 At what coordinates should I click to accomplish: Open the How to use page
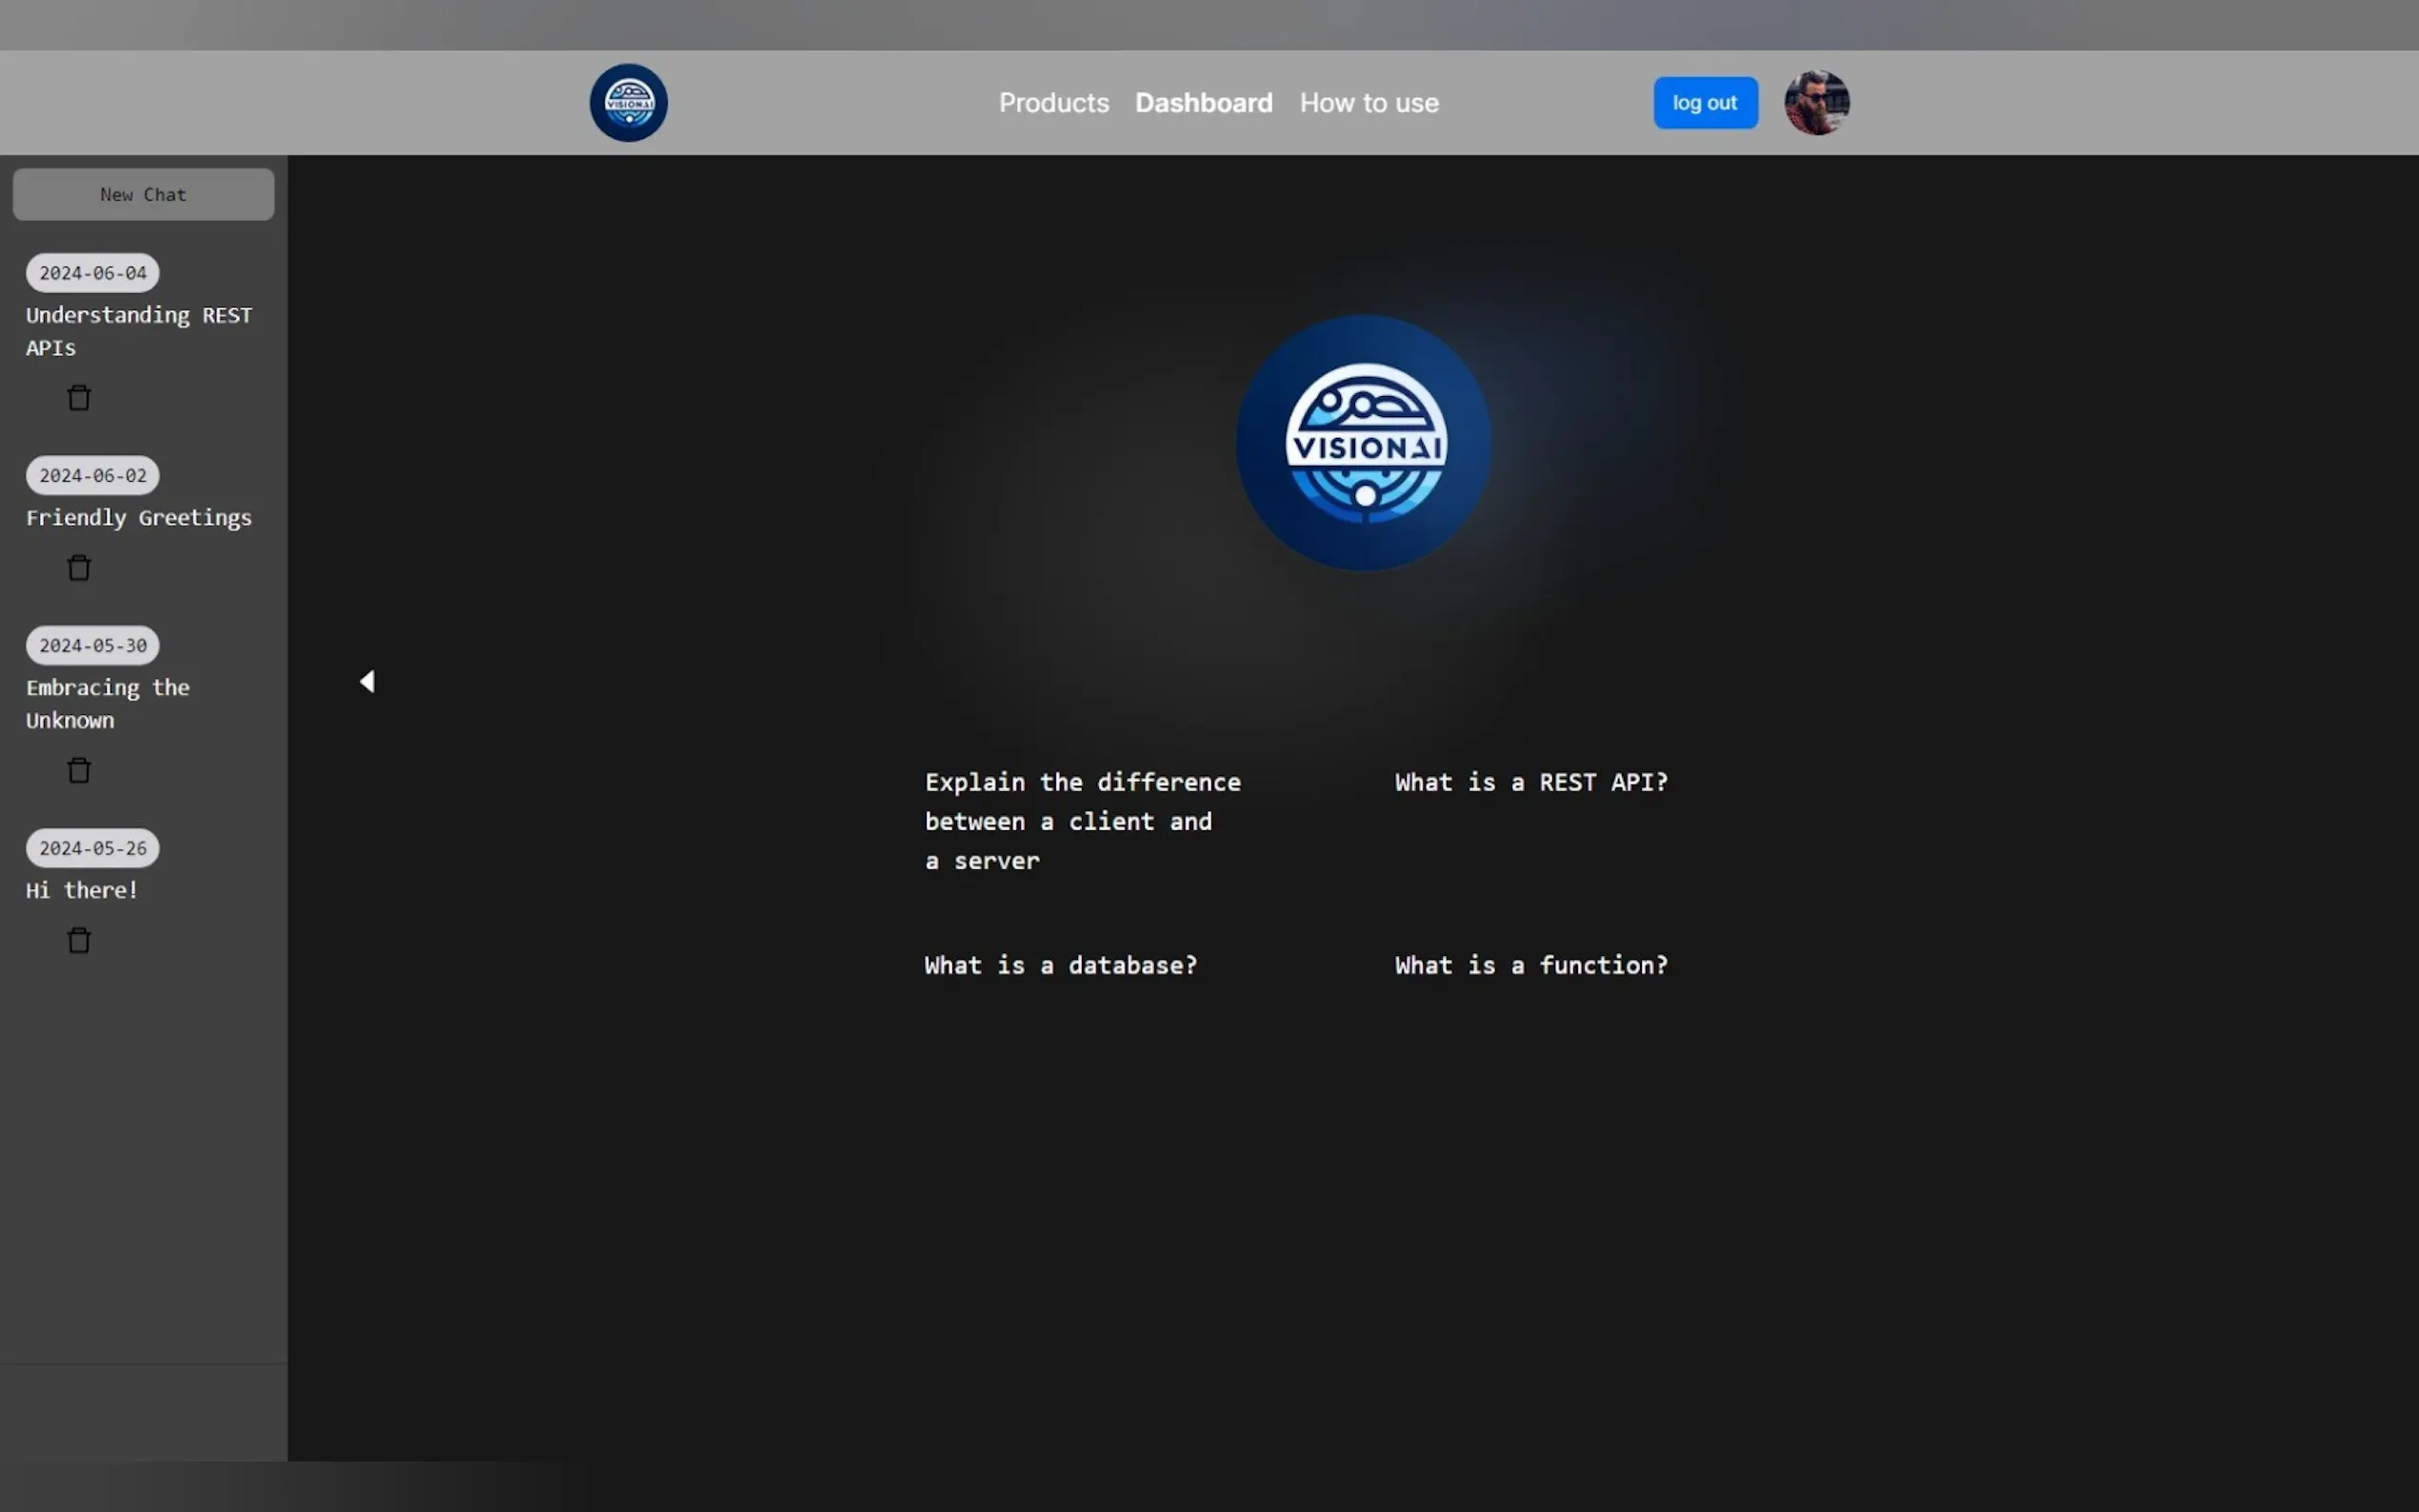(x=1368, y=103)
